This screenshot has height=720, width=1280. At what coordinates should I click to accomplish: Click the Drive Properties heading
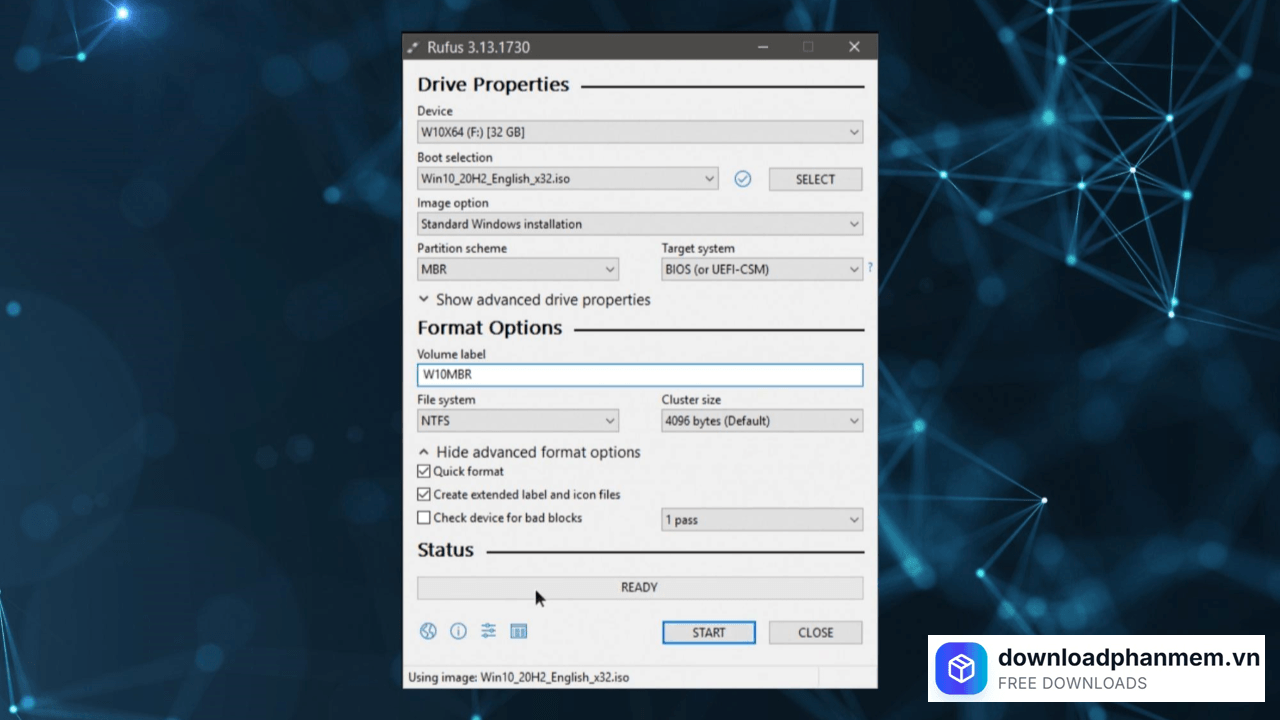click(493, 85)
